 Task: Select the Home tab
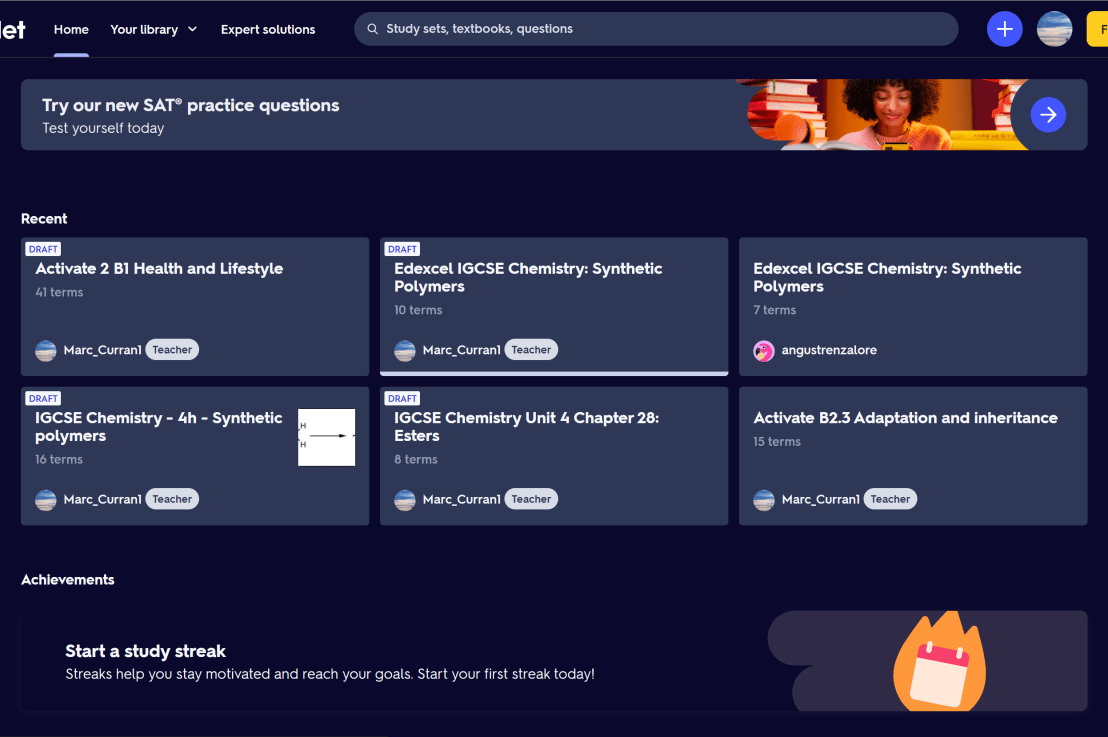(70, 29)
